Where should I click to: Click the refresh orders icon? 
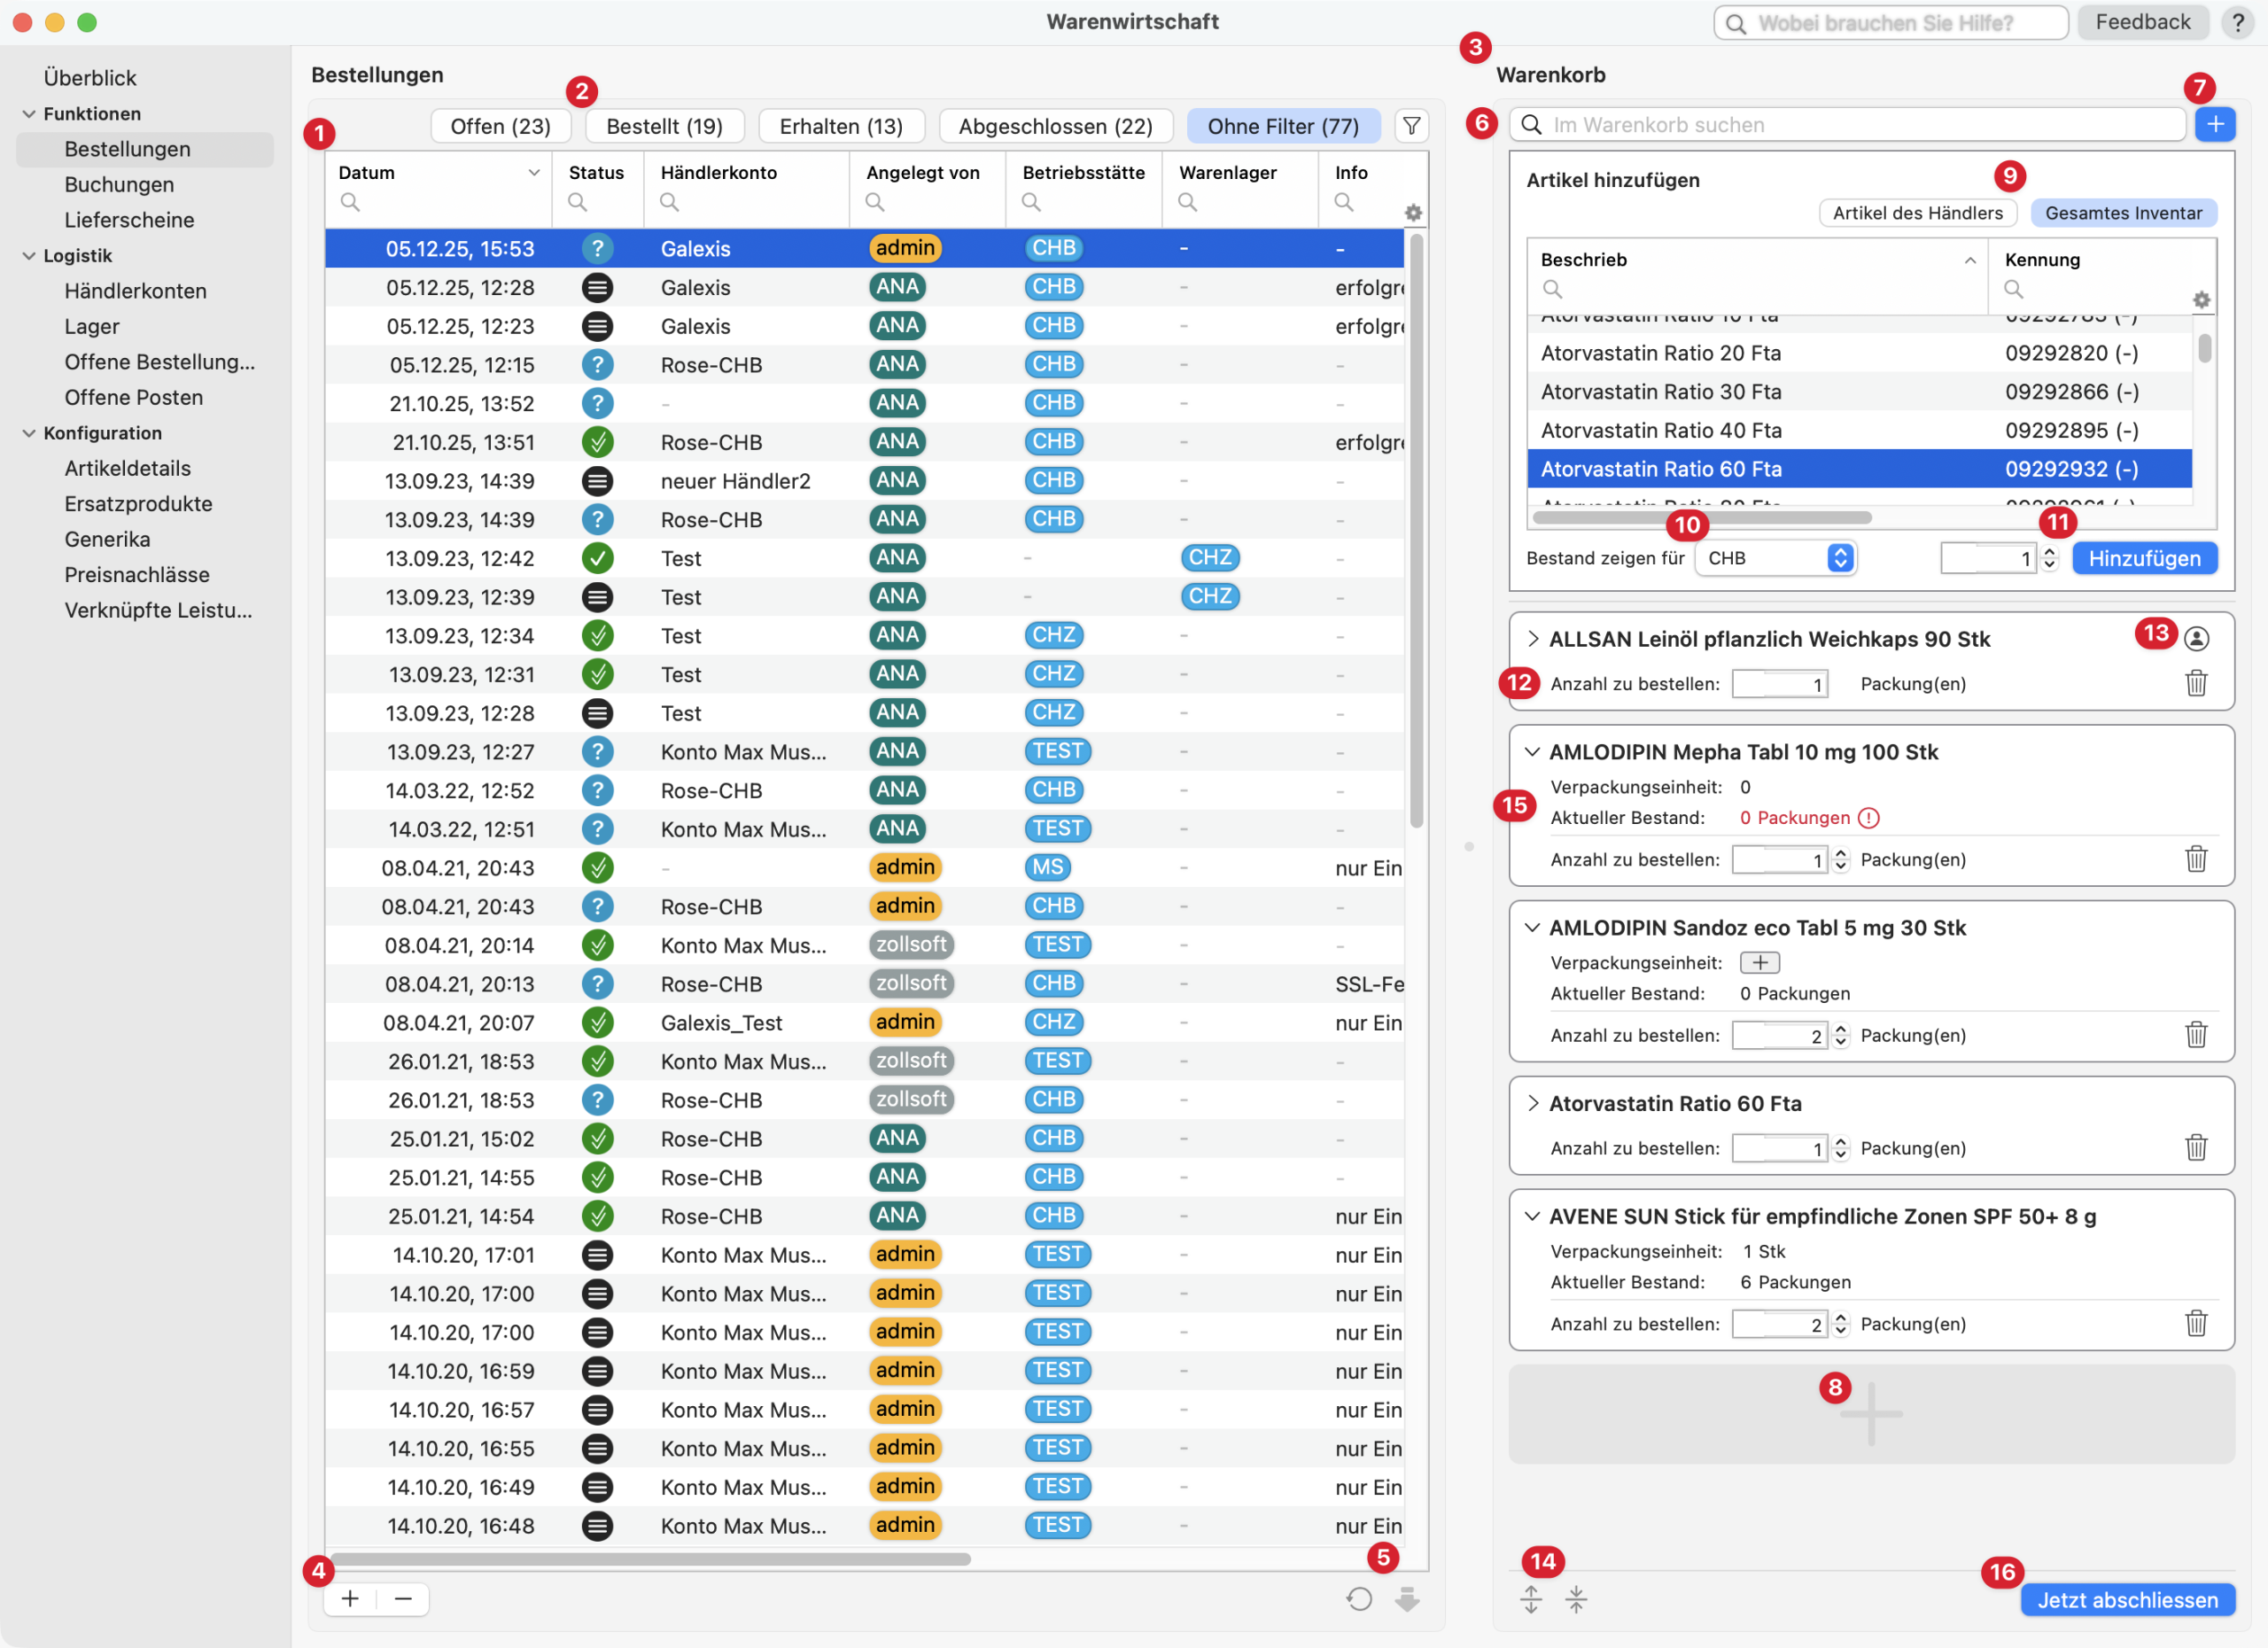pyautogui.click(x=1358, y=1598)
